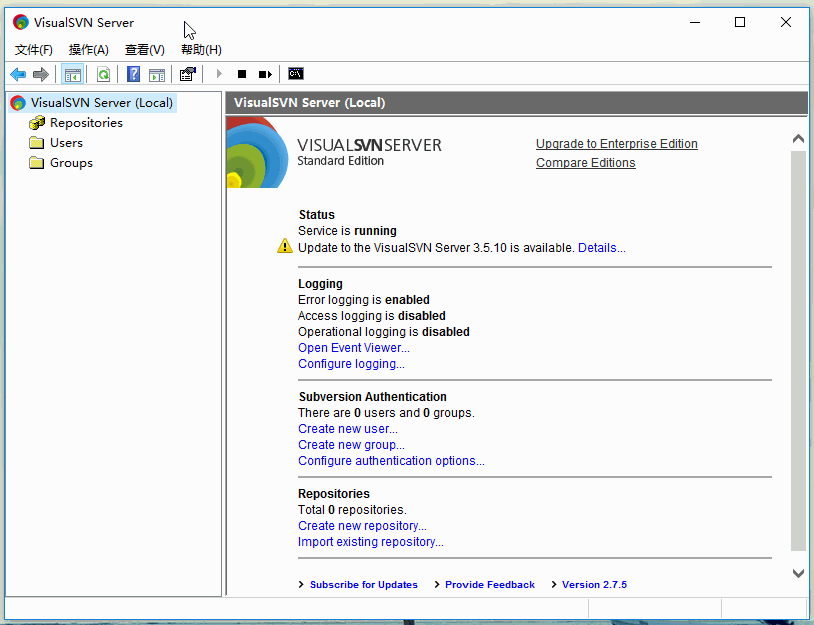Click the VisualSVN Server (Local) header bar

[x=517, y=103]
